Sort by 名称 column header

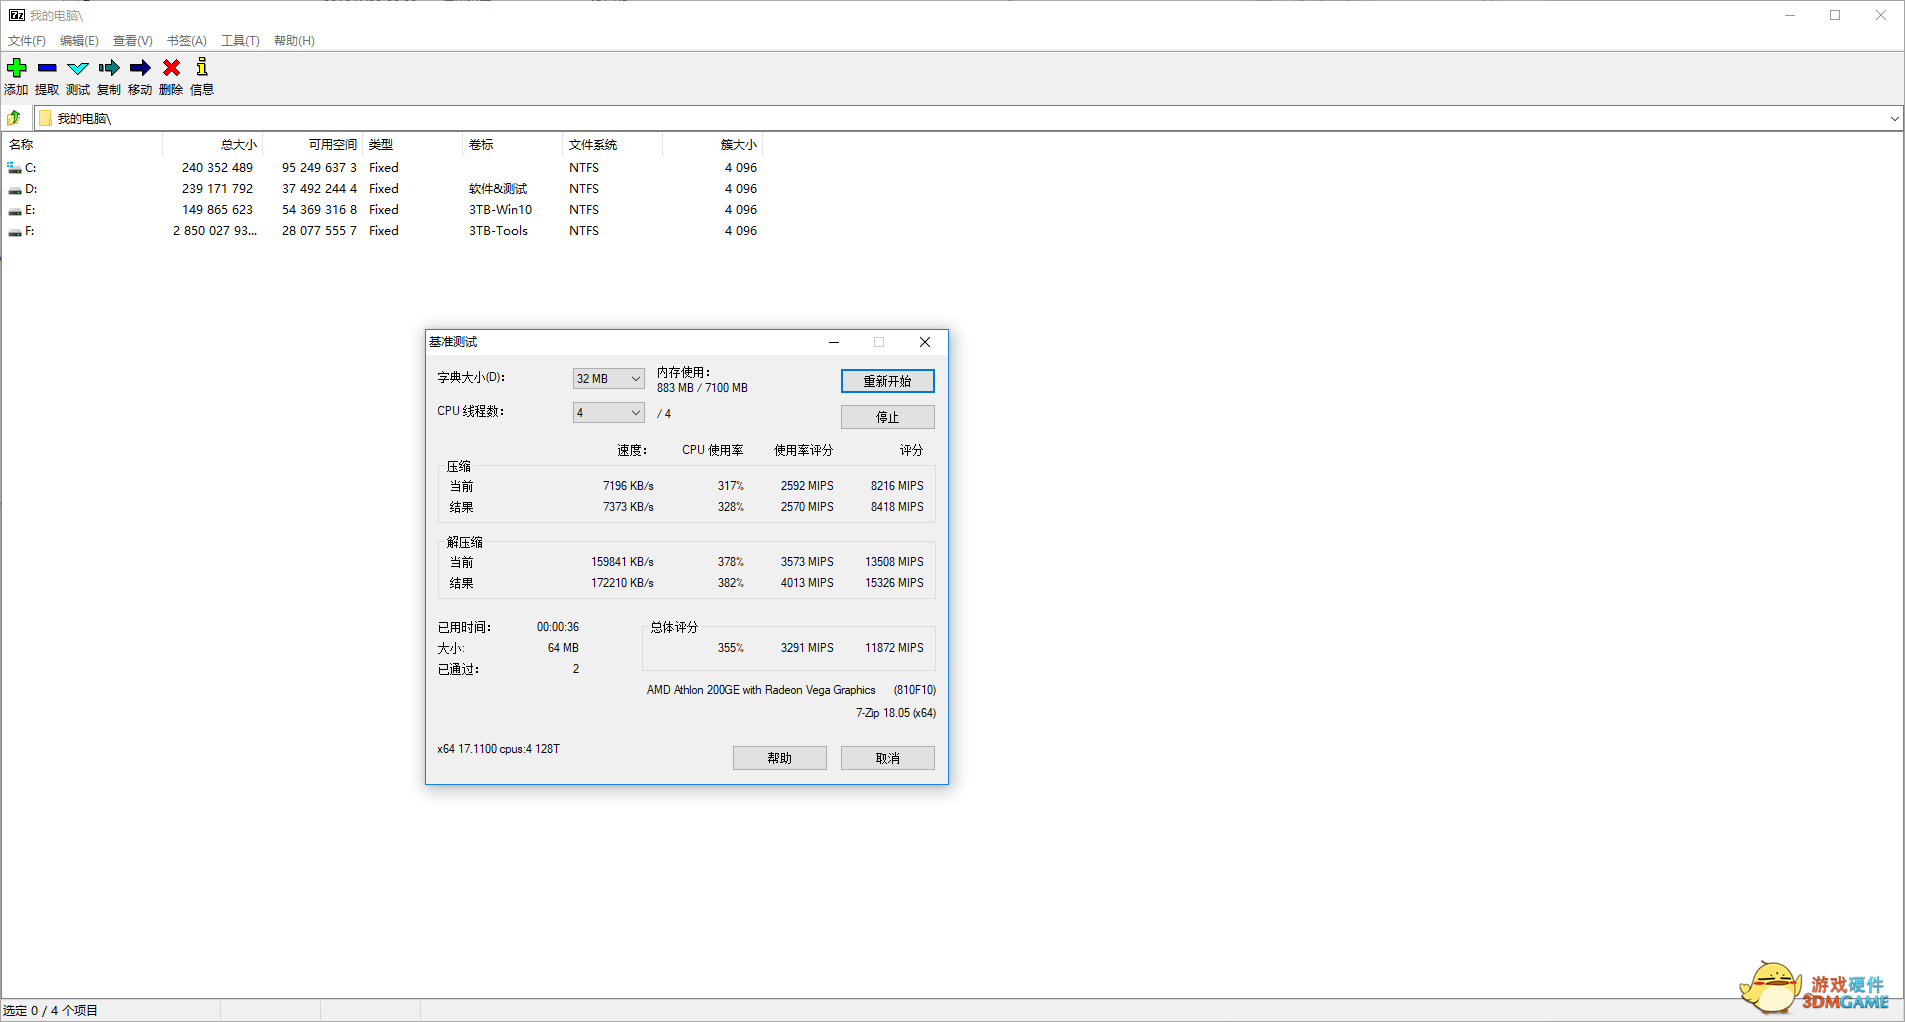point(82,145)
